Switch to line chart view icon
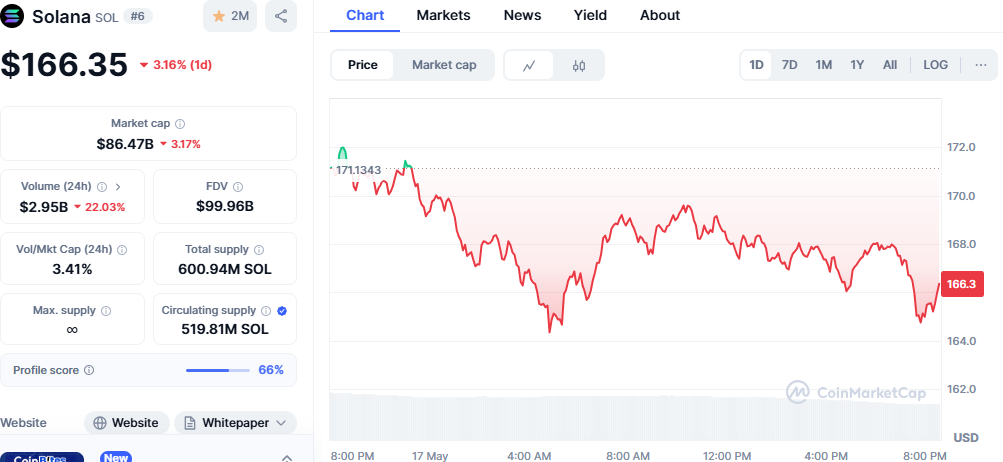The width and height of the screenshot is (1003, 462). tap(530, 65)
